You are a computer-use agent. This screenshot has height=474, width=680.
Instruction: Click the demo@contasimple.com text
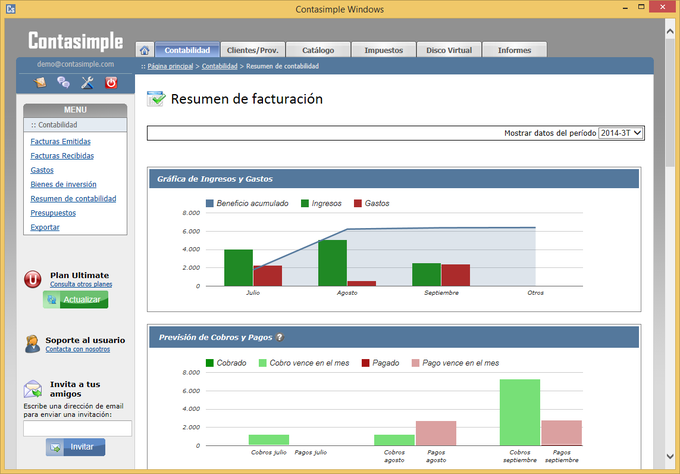click(75, 64)
